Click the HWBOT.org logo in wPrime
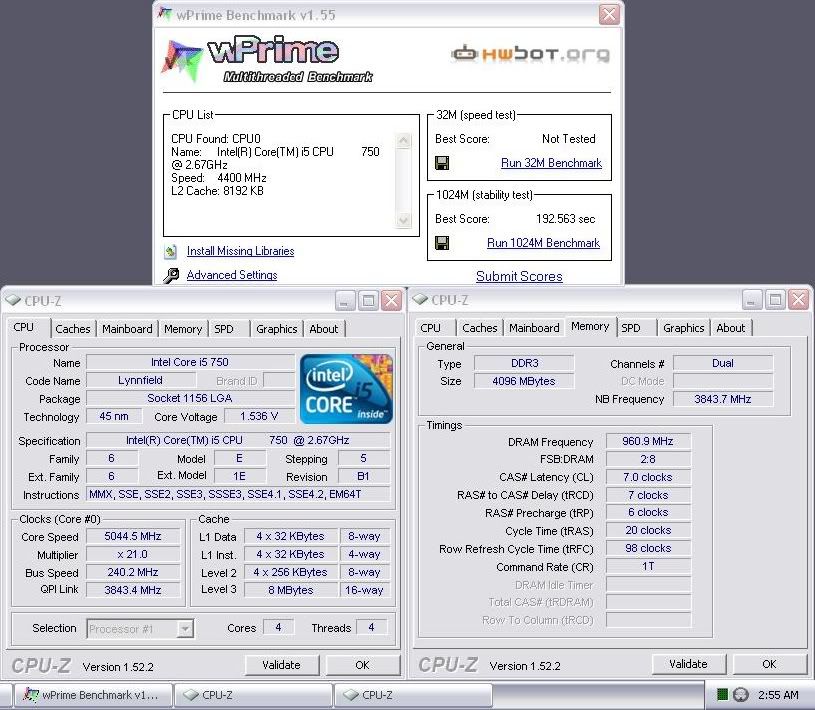Screen dimensions: 815x710 click(530, 54)
